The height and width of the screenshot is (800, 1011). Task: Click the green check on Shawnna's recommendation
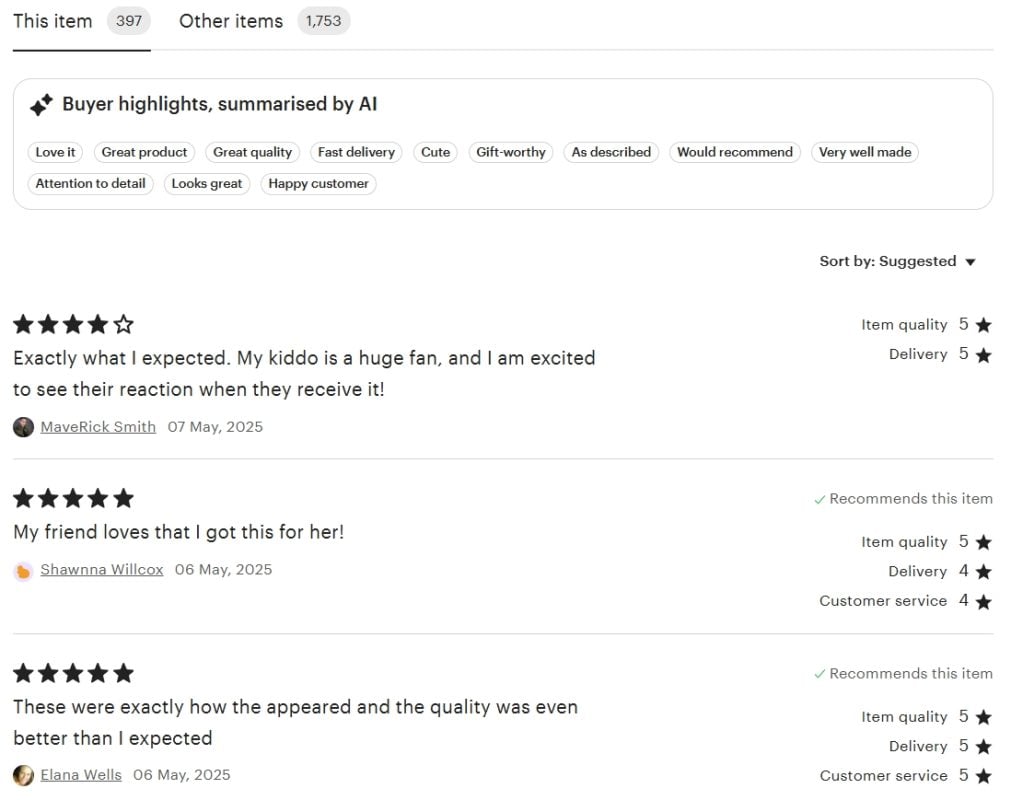click(820, 500)
